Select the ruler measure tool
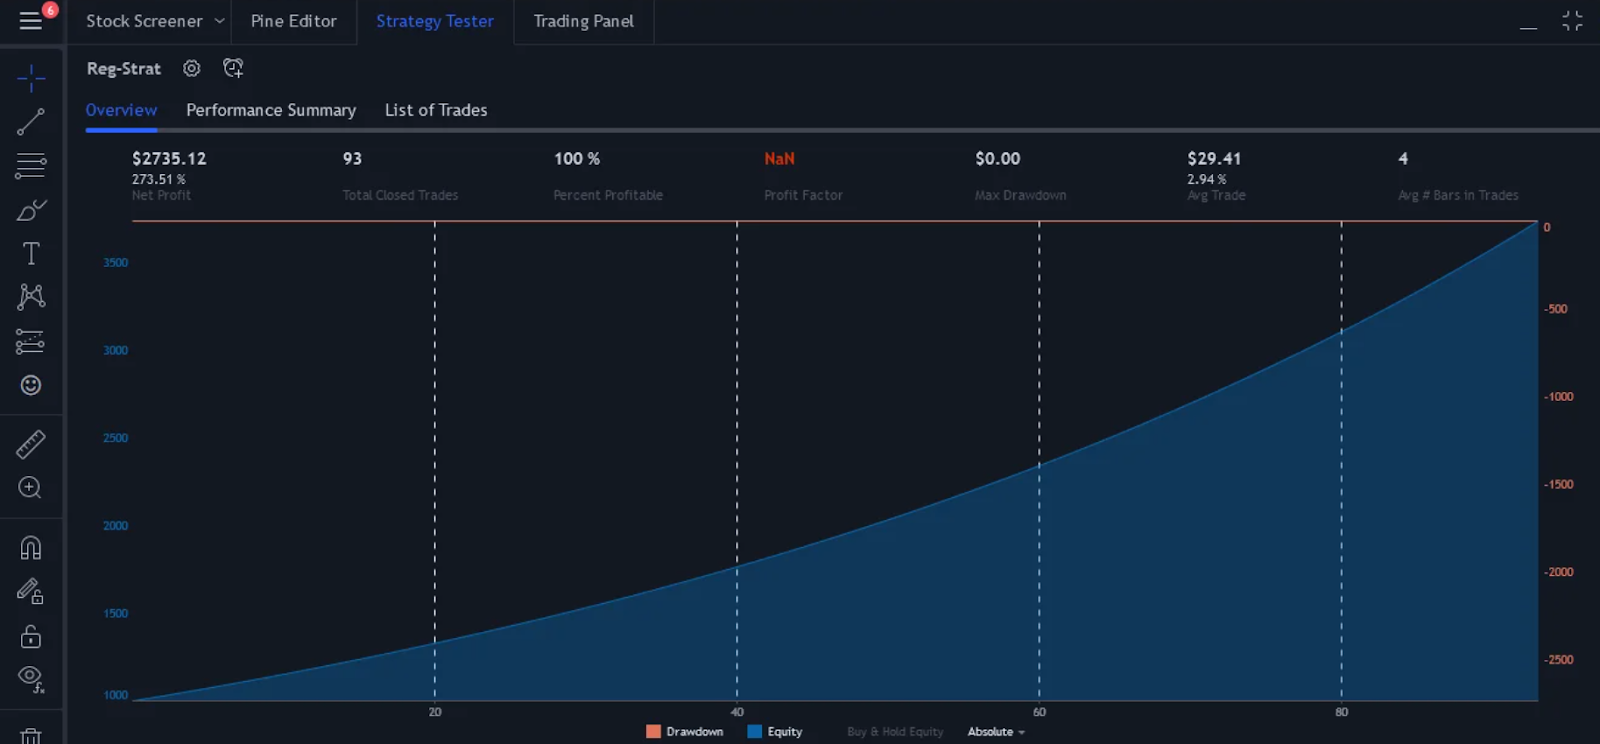The image size is (1600, 744). (31, 444)
